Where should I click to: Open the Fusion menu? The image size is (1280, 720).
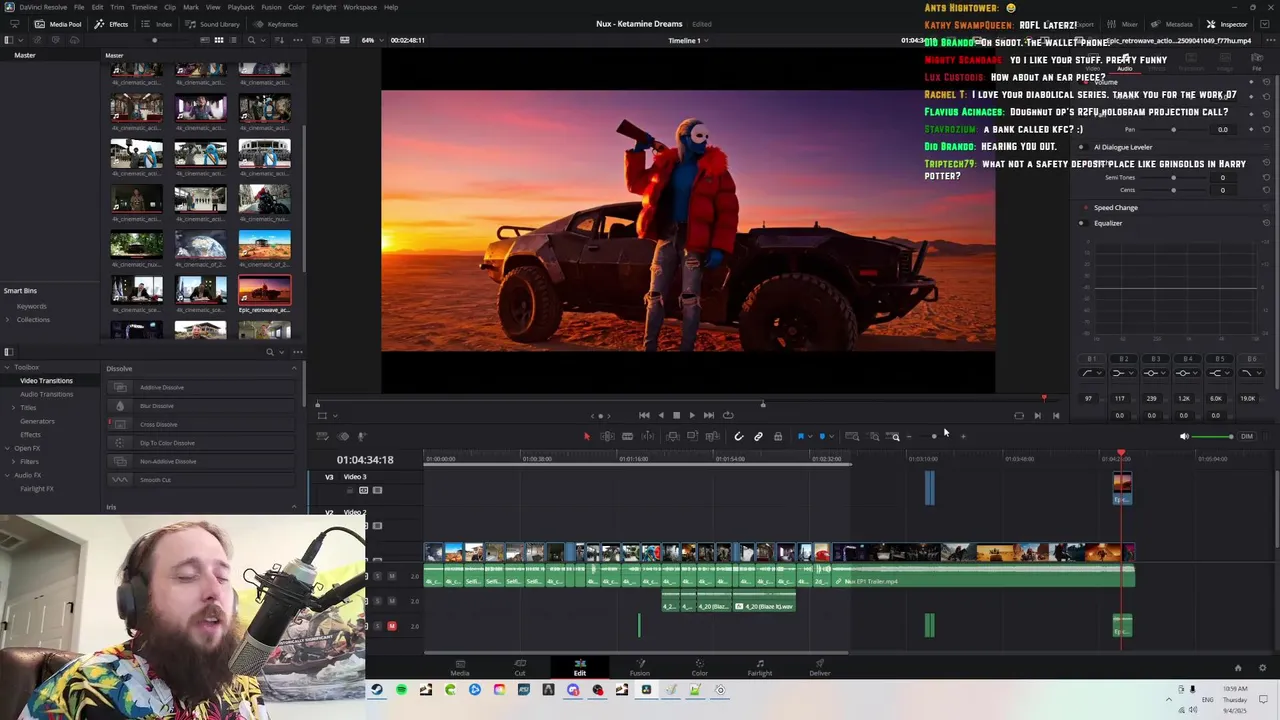(271, 7)
